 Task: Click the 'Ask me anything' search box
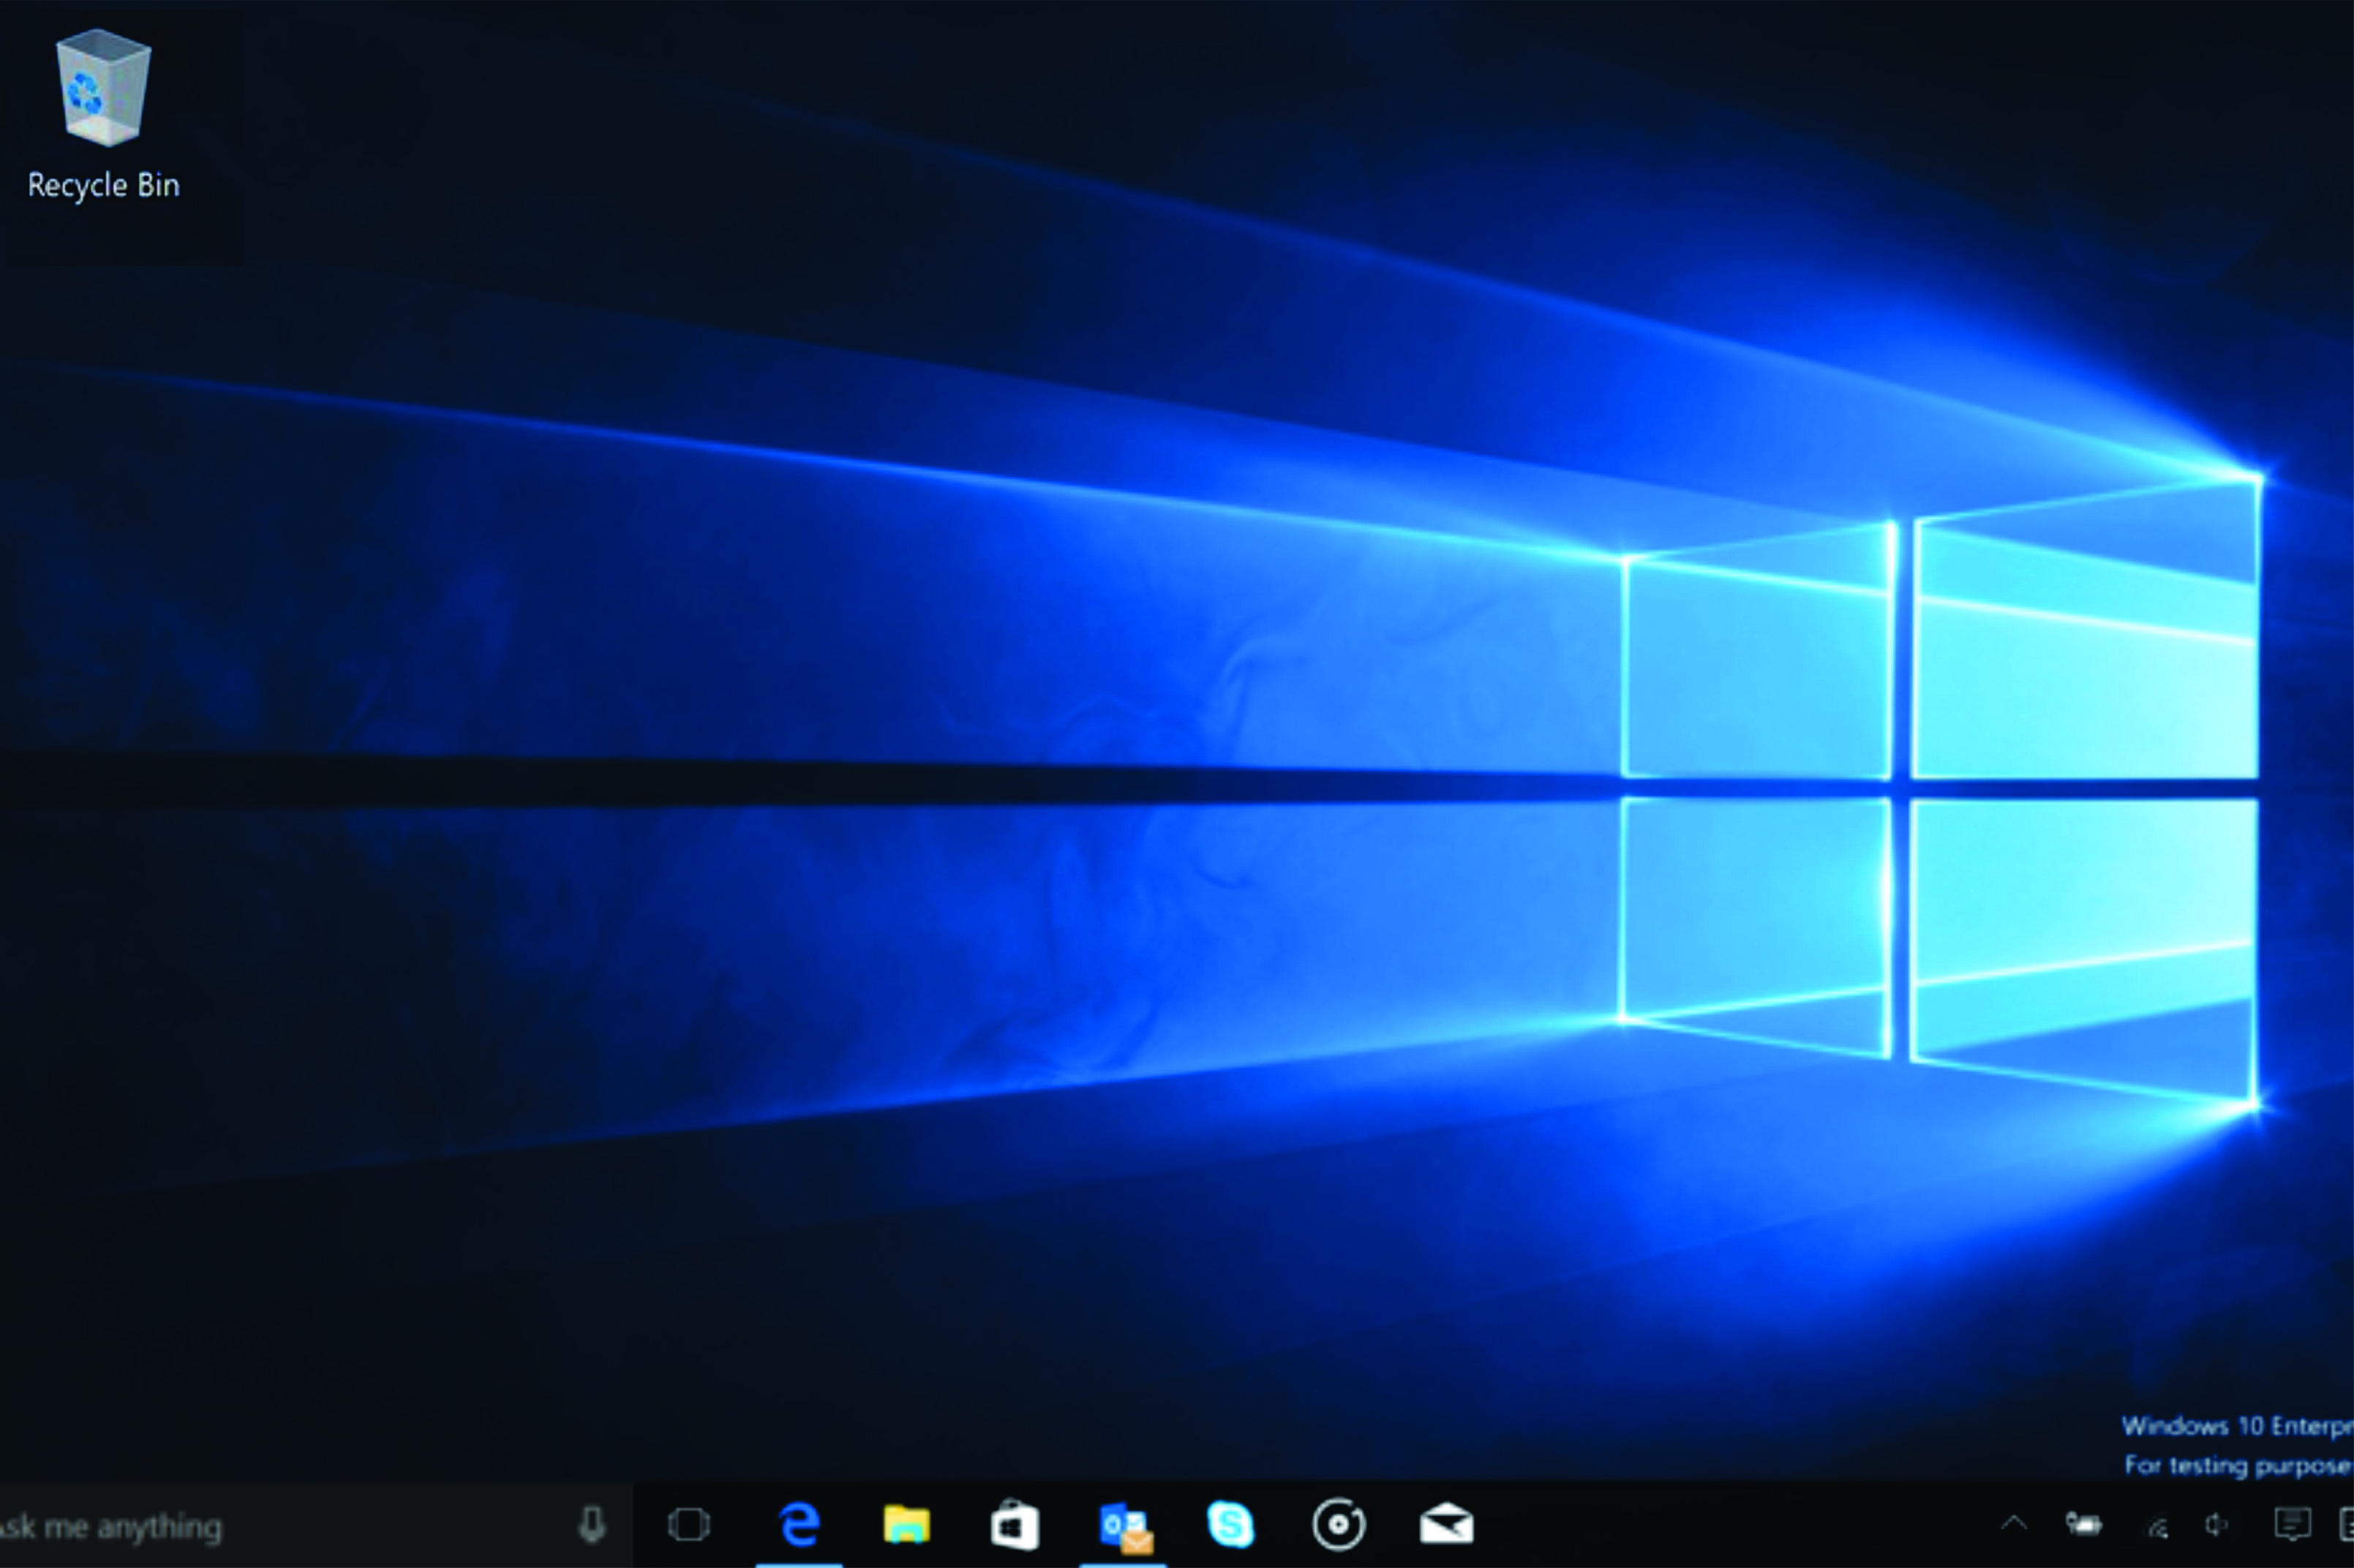pyautogui.click(x=280, y=1526)
